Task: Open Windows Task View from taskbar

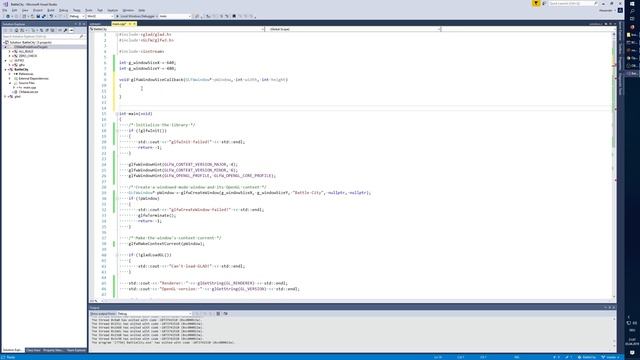Action: coord(632,18)
